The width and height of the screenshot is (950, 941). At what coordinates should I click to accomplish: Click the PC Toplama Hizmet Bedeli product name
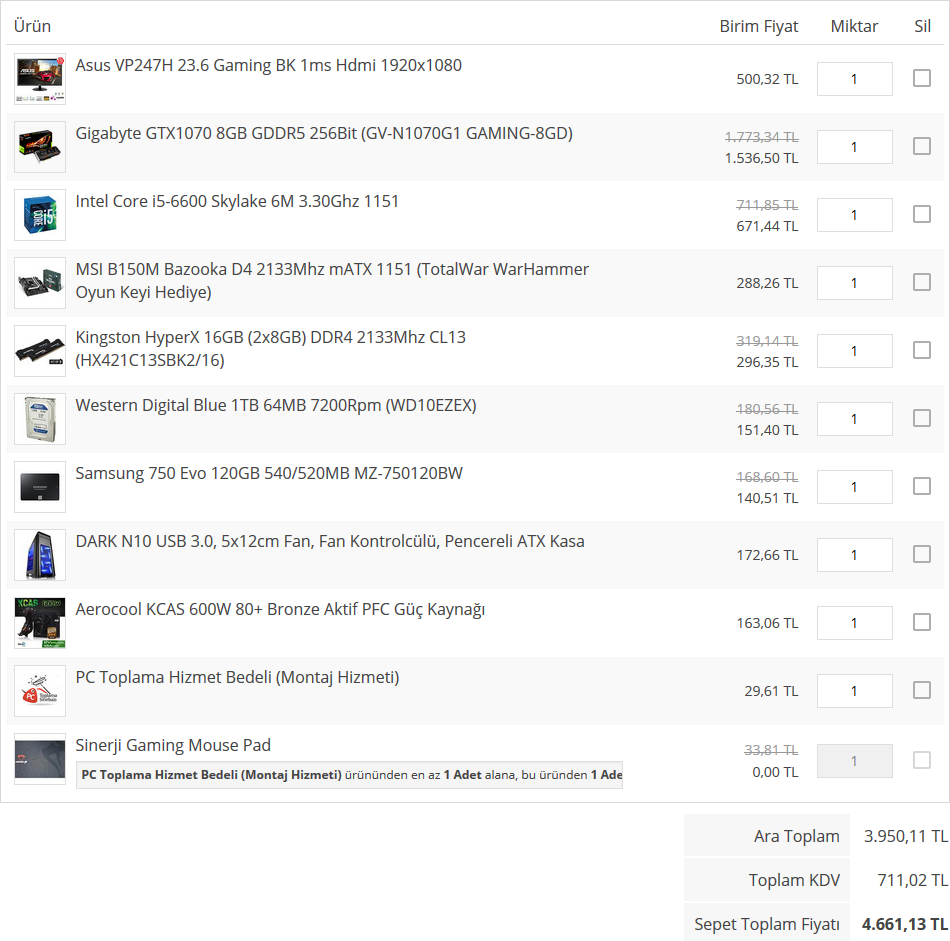click(x=237, y=678)
